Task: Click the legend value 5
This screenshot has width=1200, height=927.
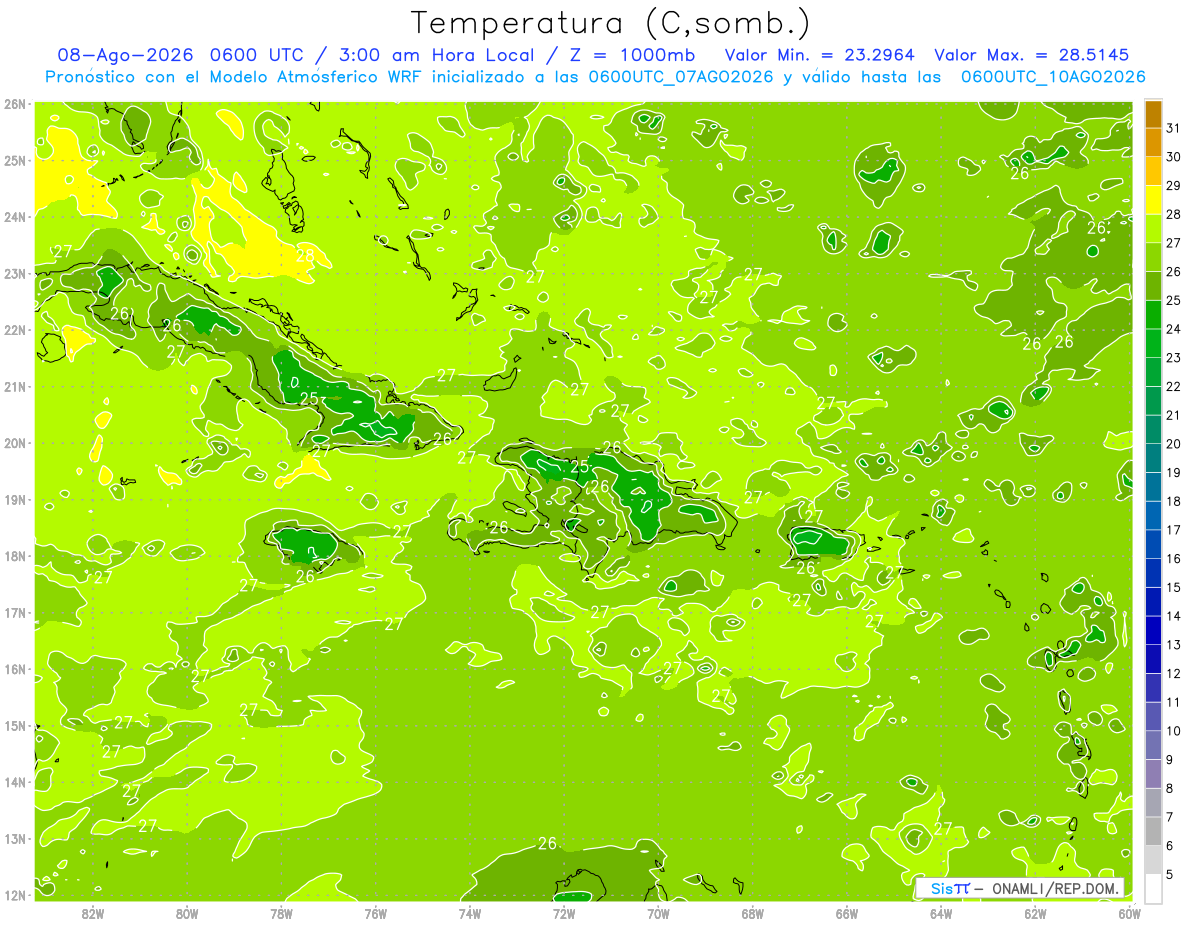Action: pyautogui.click(x=1170, y=874)
